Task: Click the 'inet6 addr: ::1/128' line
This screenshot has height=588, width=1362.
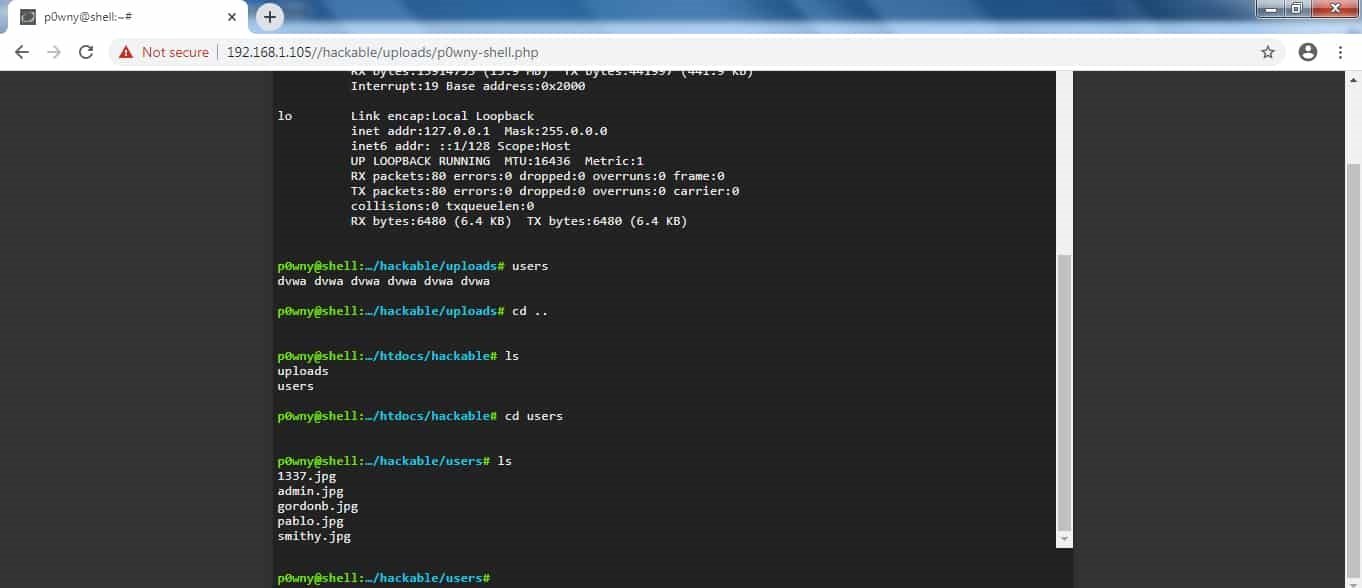Action: [460, 146]
